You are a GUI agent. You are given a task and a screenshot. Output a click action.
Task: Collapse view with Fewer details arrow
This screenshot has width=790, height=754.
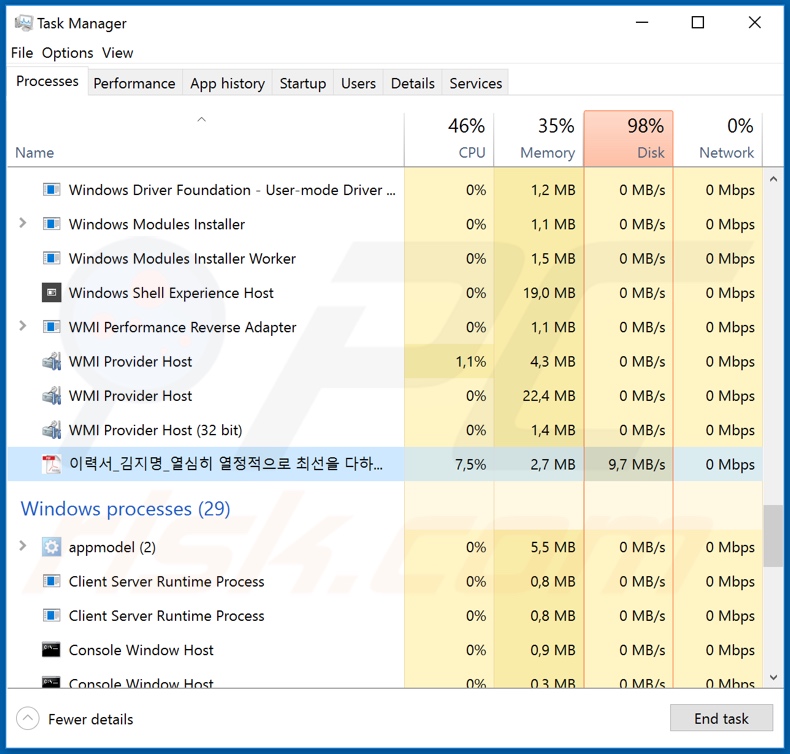pyautogui.click(x=28, y=718)
